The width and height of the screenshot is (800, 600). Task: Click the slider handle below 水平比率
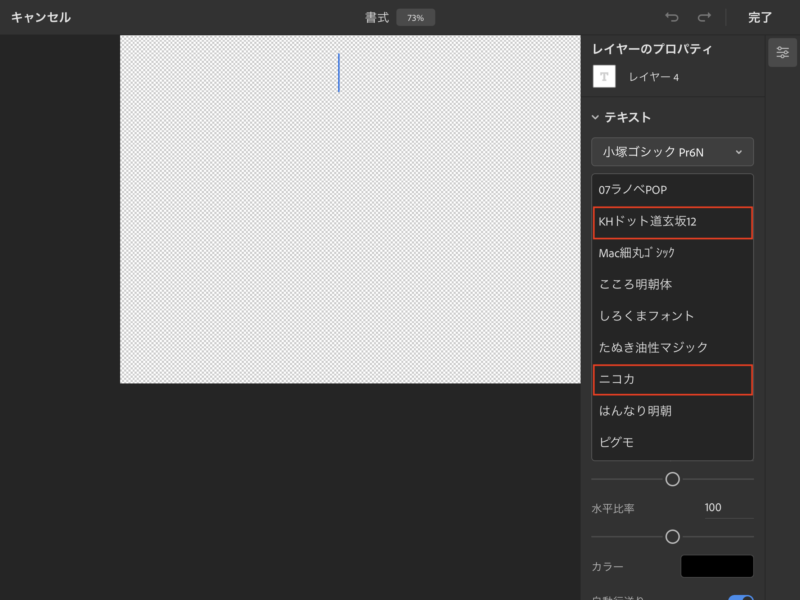[672, 537]
